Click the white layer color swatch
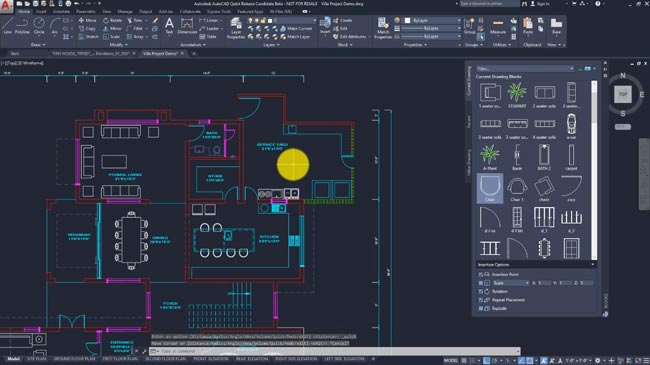The height and width of the screenshot is (365, 650). [270, 20]
